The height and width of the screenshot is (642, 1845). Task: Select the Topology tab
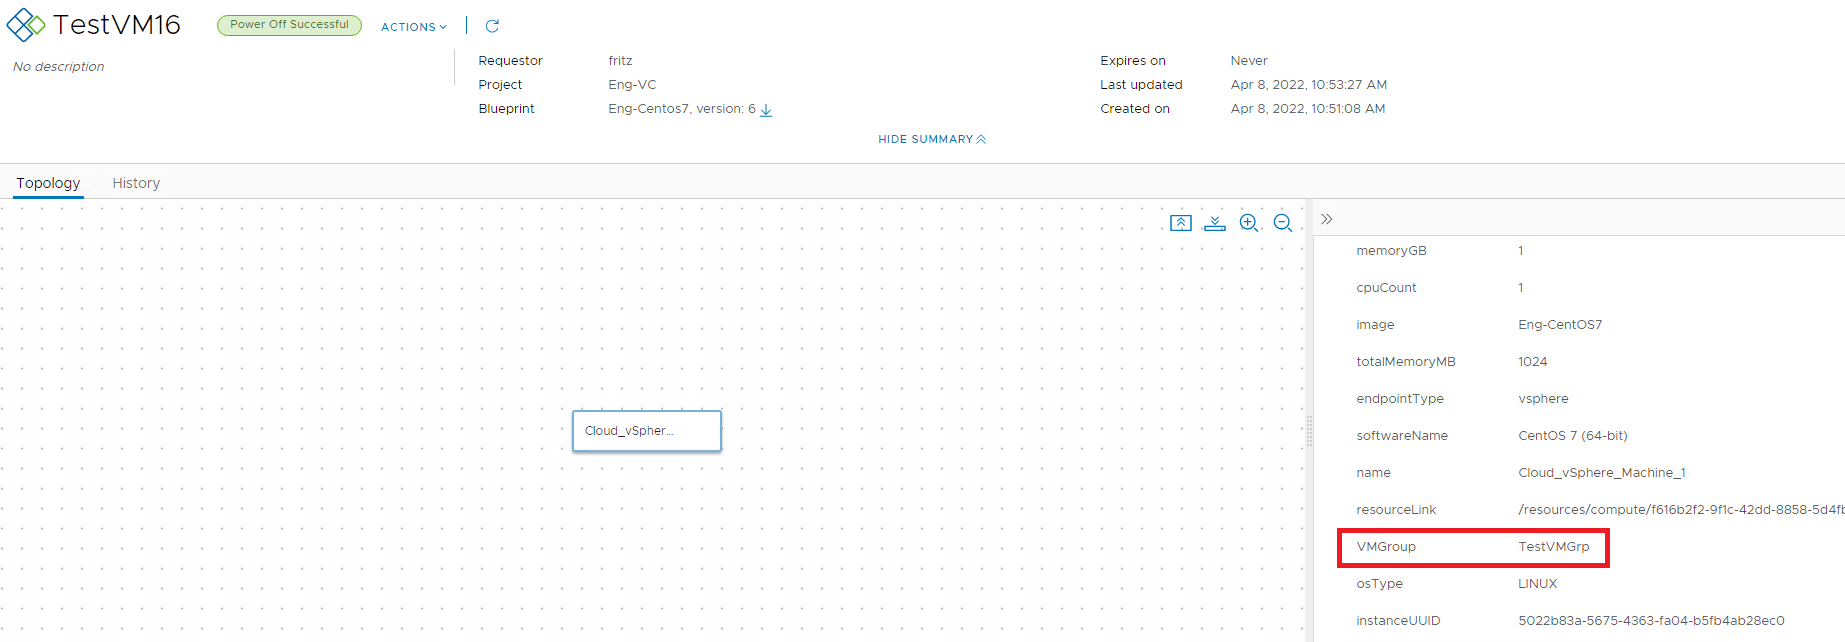tap(48, 183)
